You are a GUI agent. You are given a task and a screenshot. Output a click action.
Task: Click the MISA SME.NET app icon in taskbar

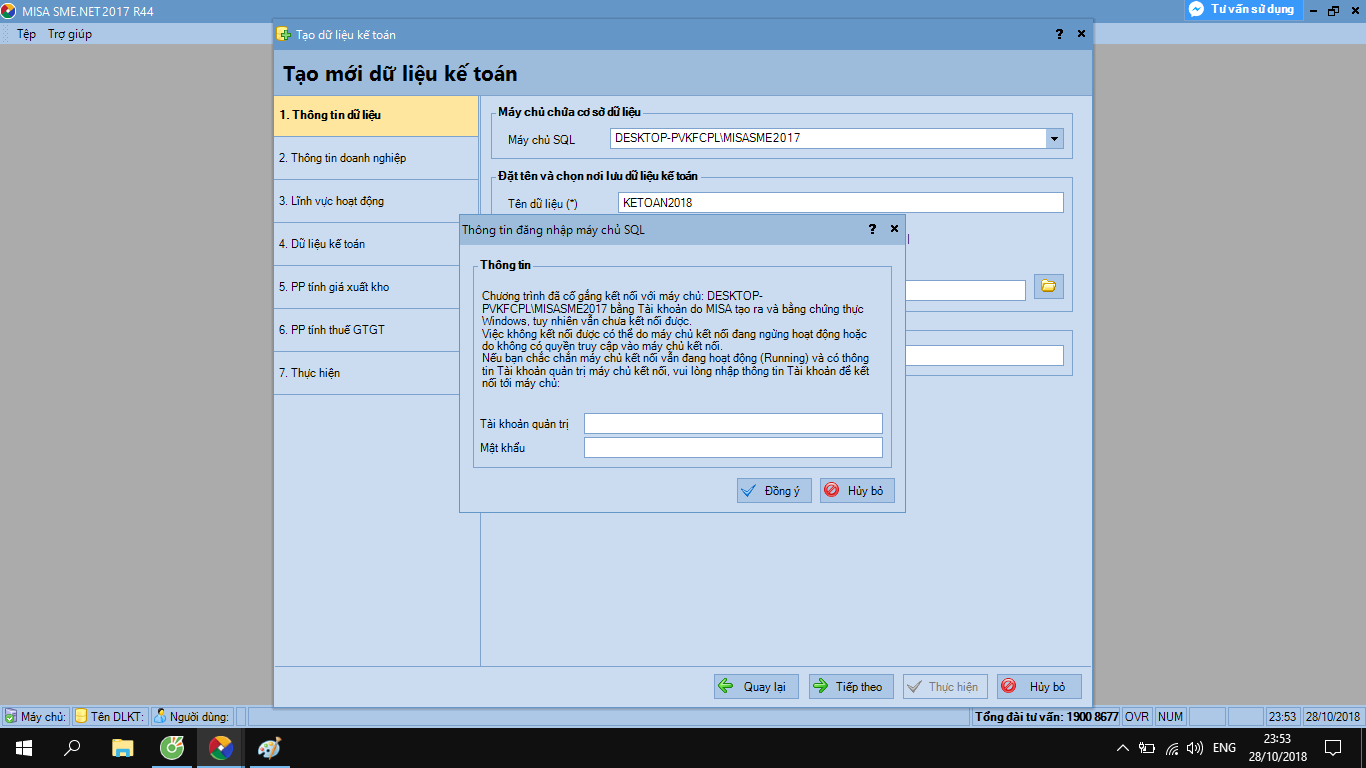[220, 747]
